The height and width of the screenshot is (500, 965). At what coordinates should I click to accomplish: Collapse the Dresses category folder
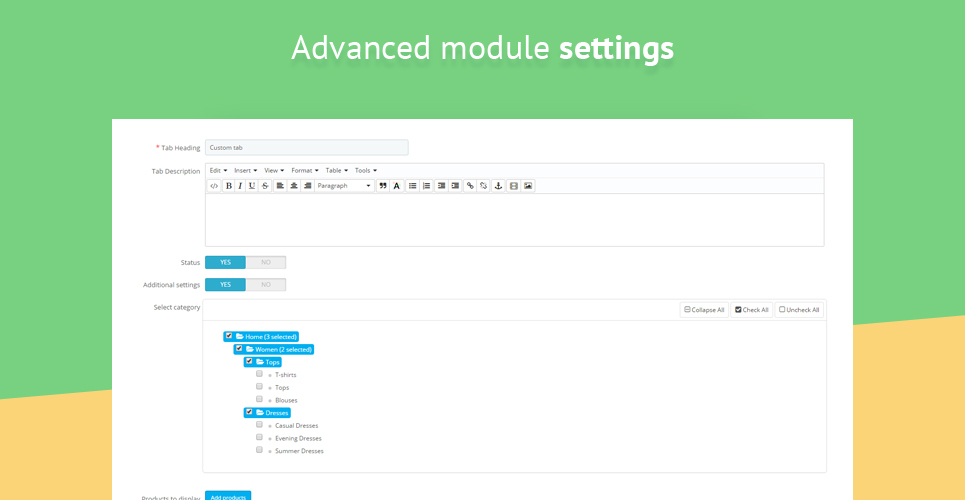[260, 413]
